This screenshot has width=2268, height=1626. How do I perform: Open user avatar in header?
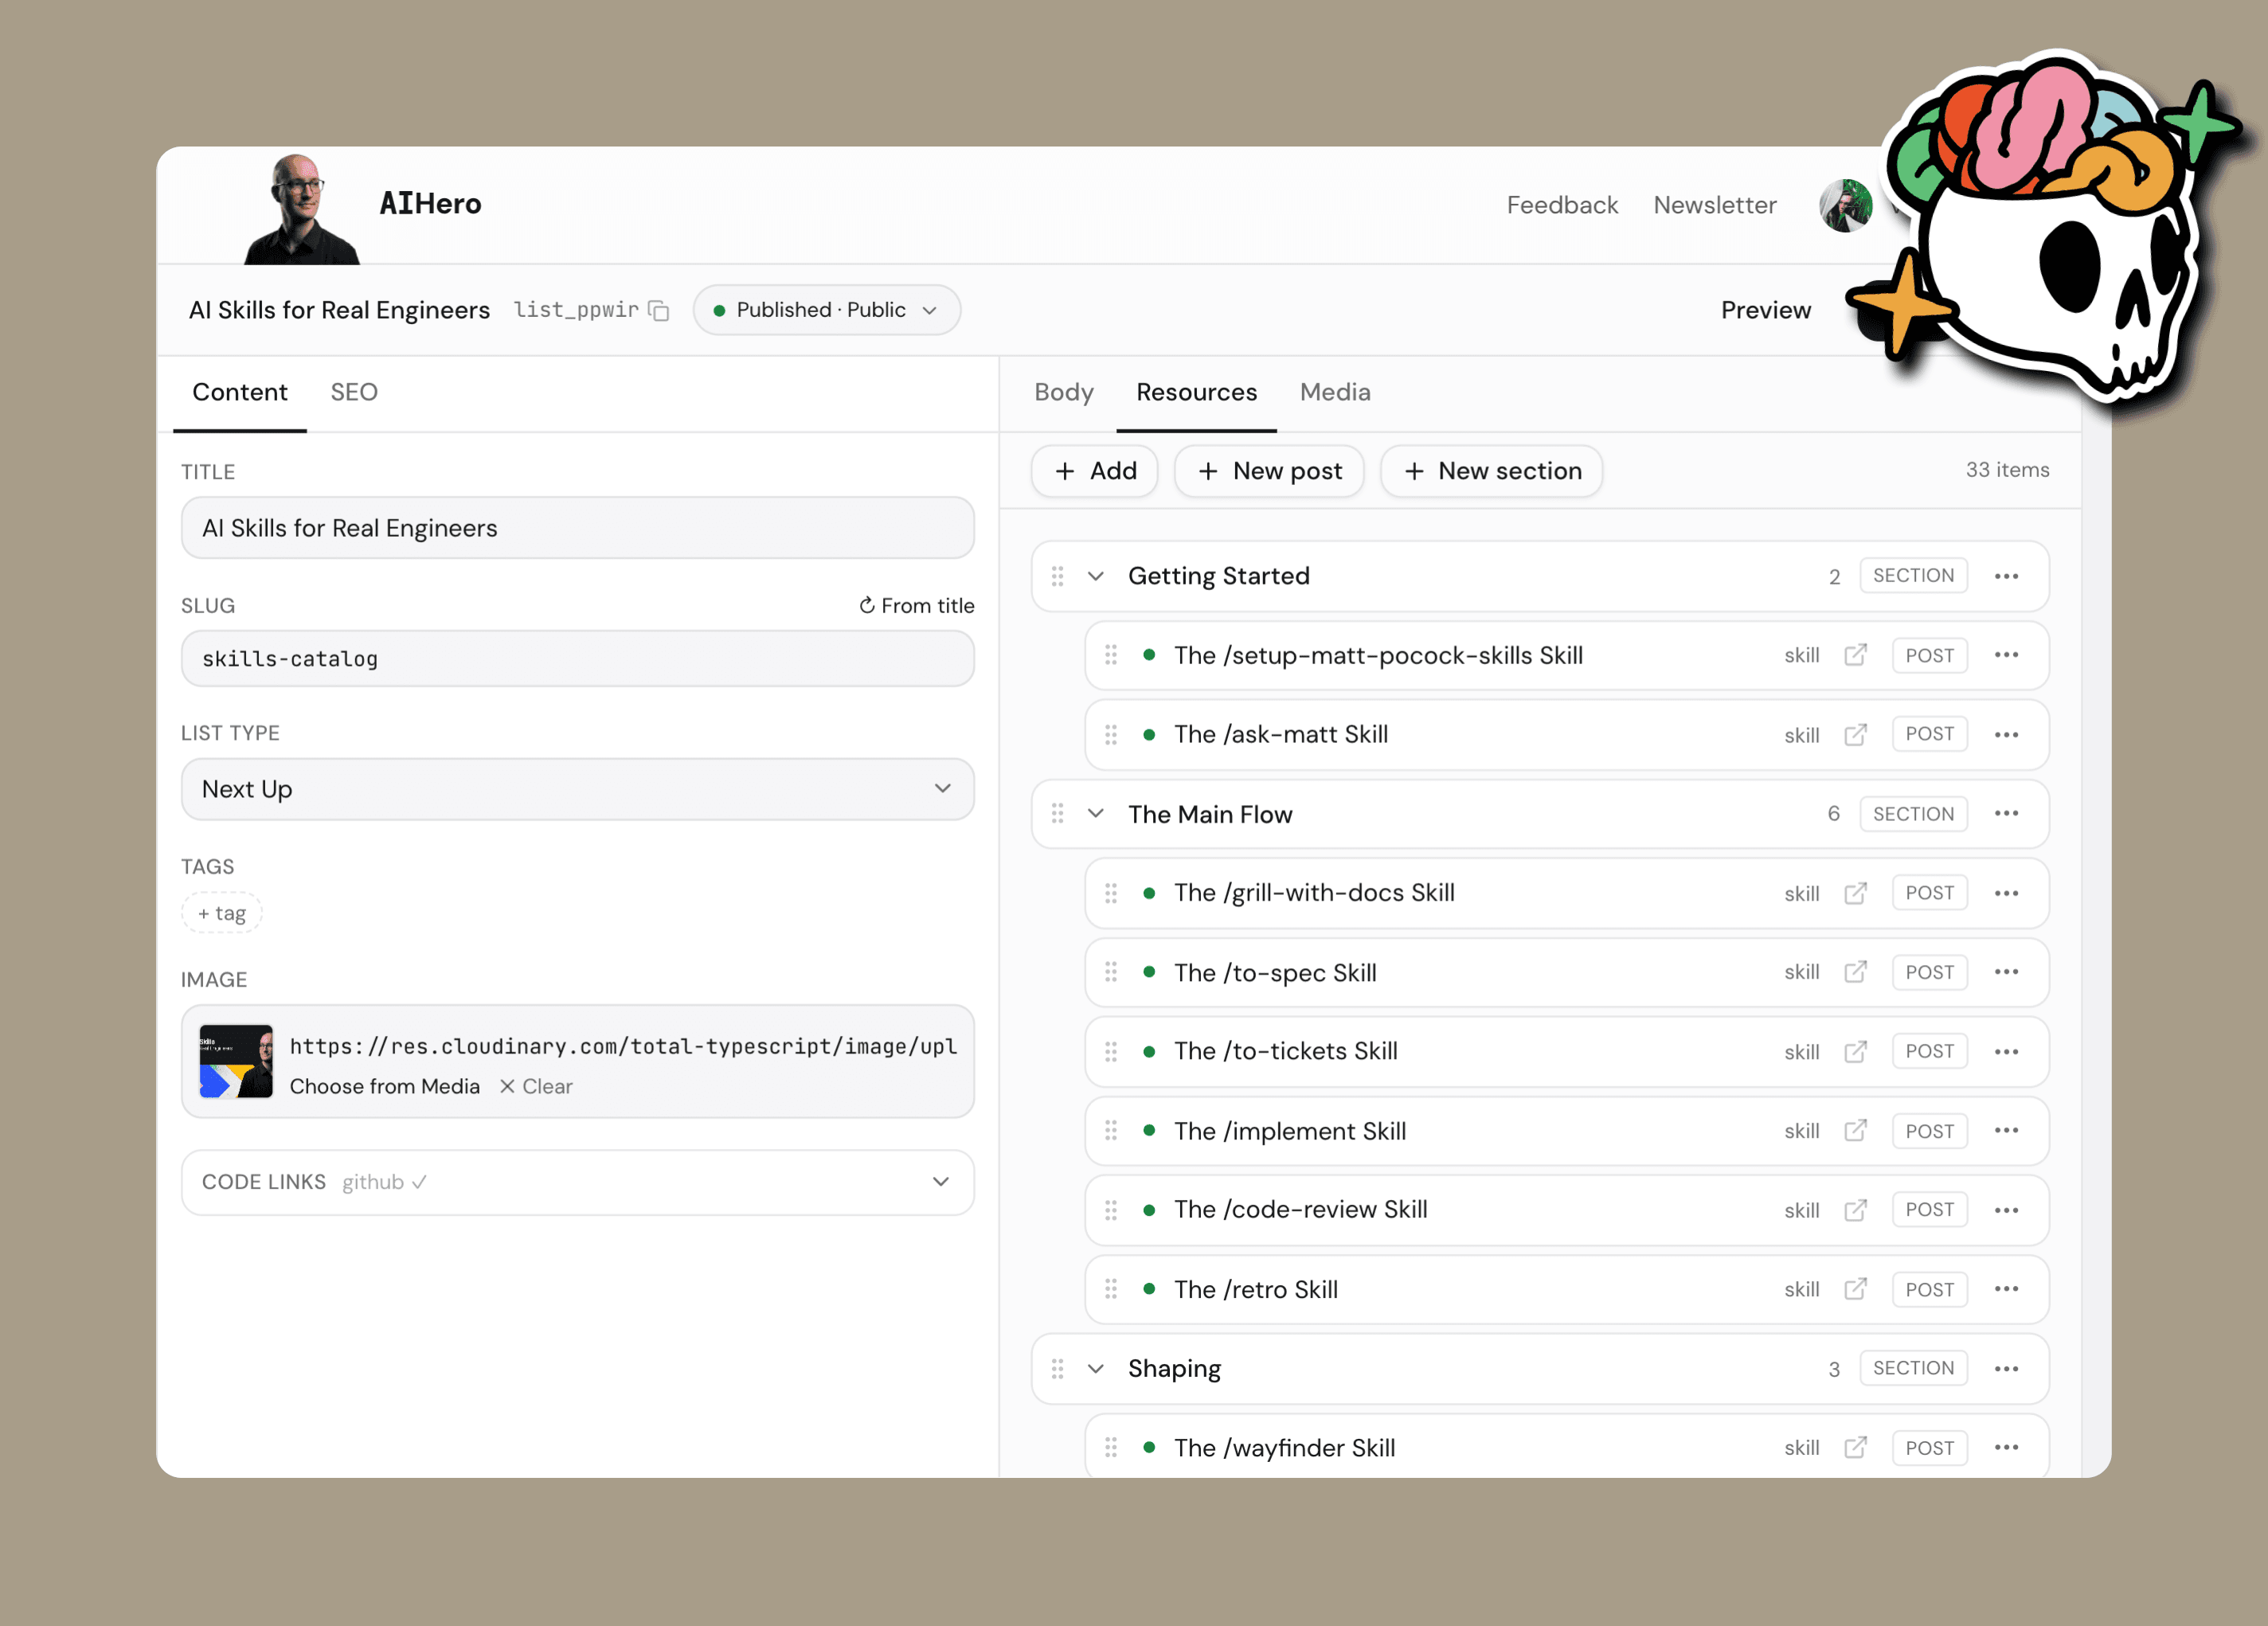click(1845, 206)
